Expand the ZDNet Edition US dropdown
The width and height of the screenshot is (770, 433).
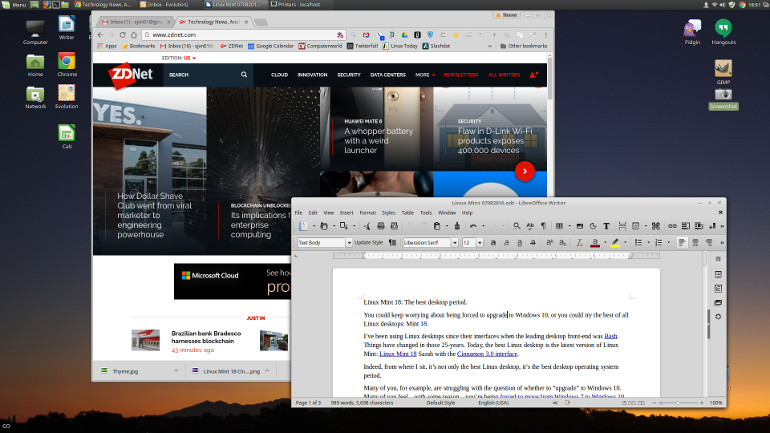194,58
